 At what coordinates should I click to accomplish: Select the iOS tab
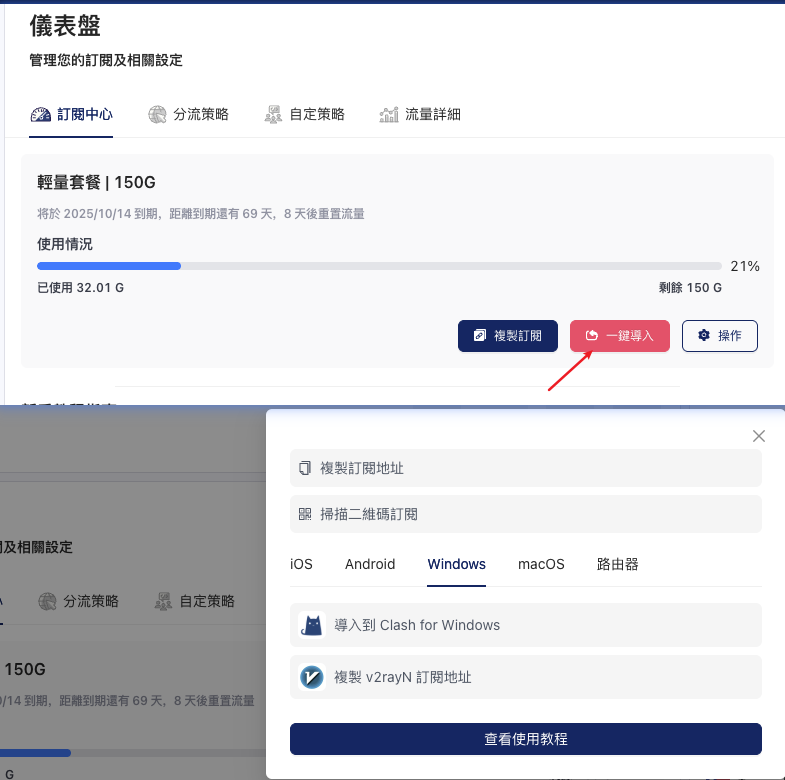(301, 564)
